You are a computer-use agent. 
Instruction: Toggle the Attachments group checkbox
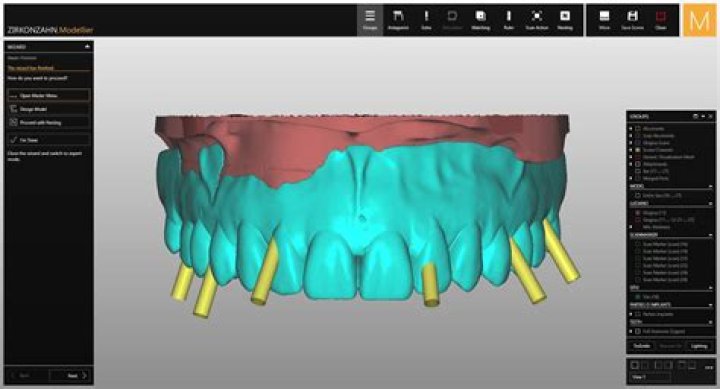[637, 164]
